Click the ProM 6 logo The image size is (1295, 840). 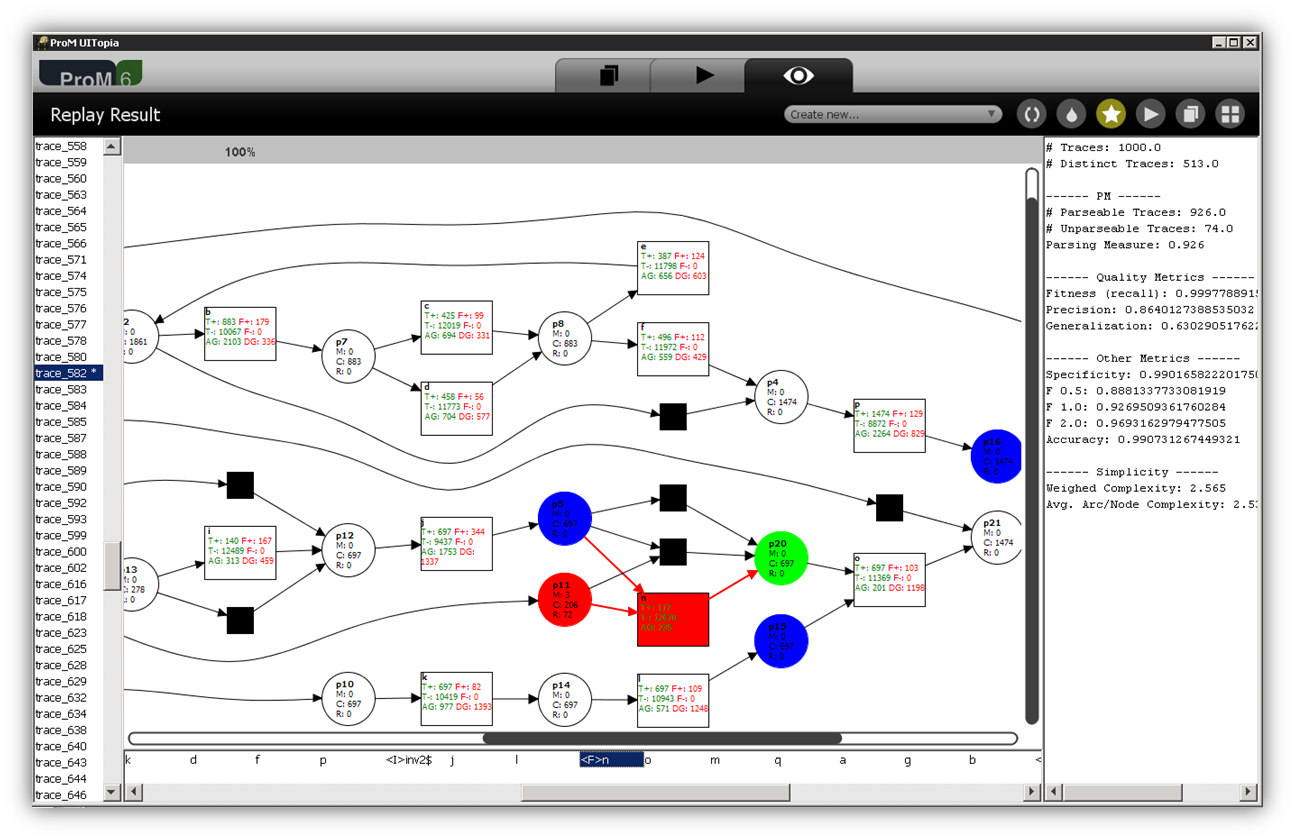[91, 75]
